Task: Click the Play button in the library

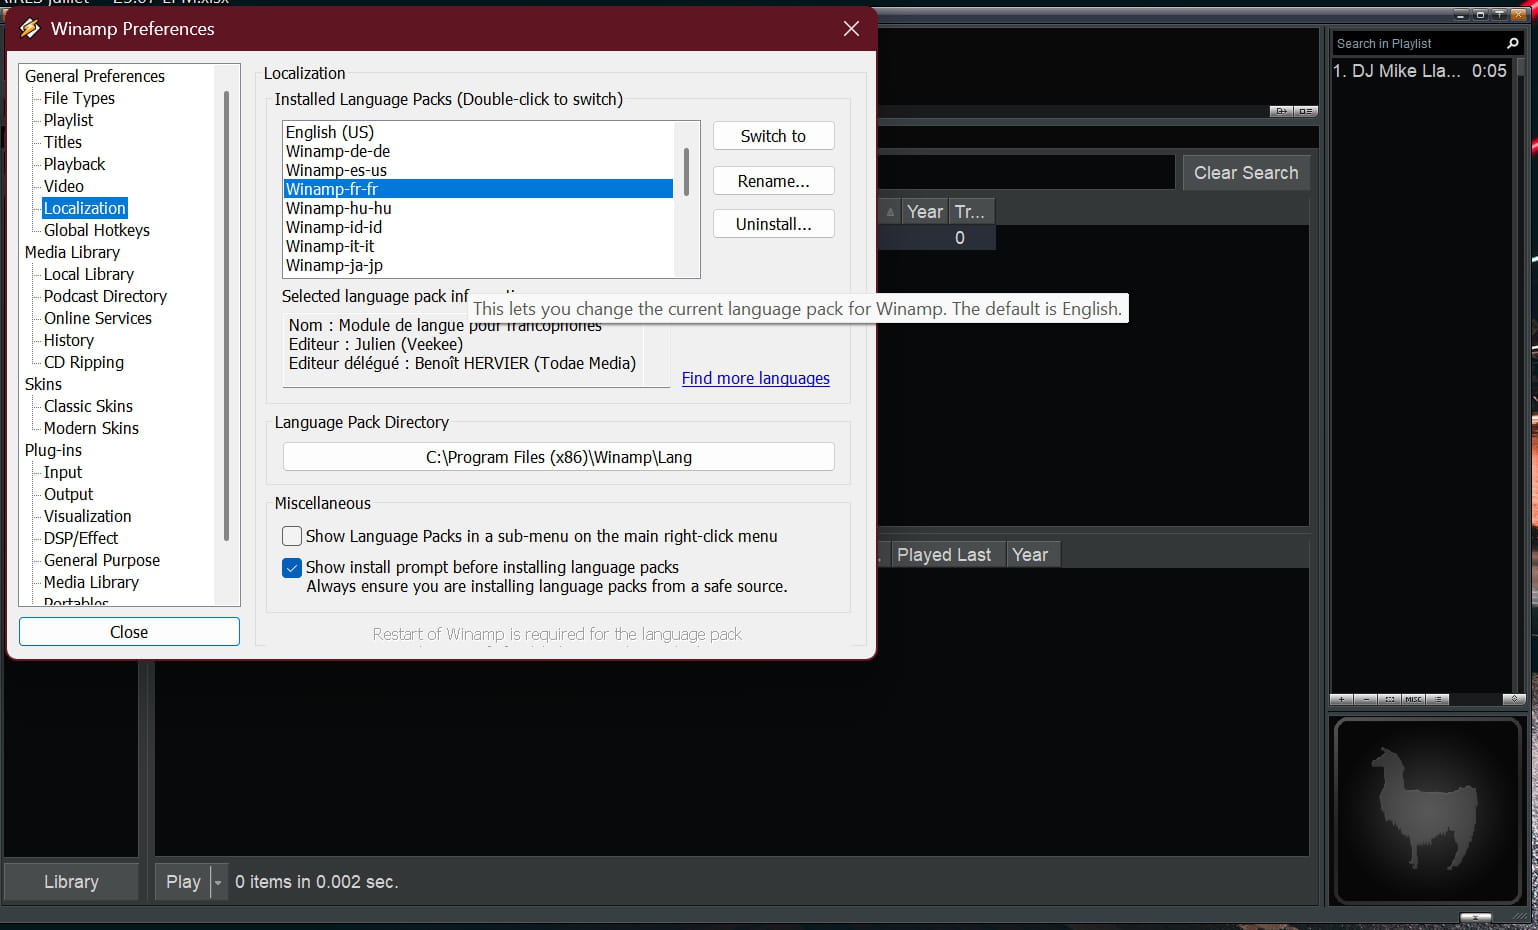Action: point(183,882)
